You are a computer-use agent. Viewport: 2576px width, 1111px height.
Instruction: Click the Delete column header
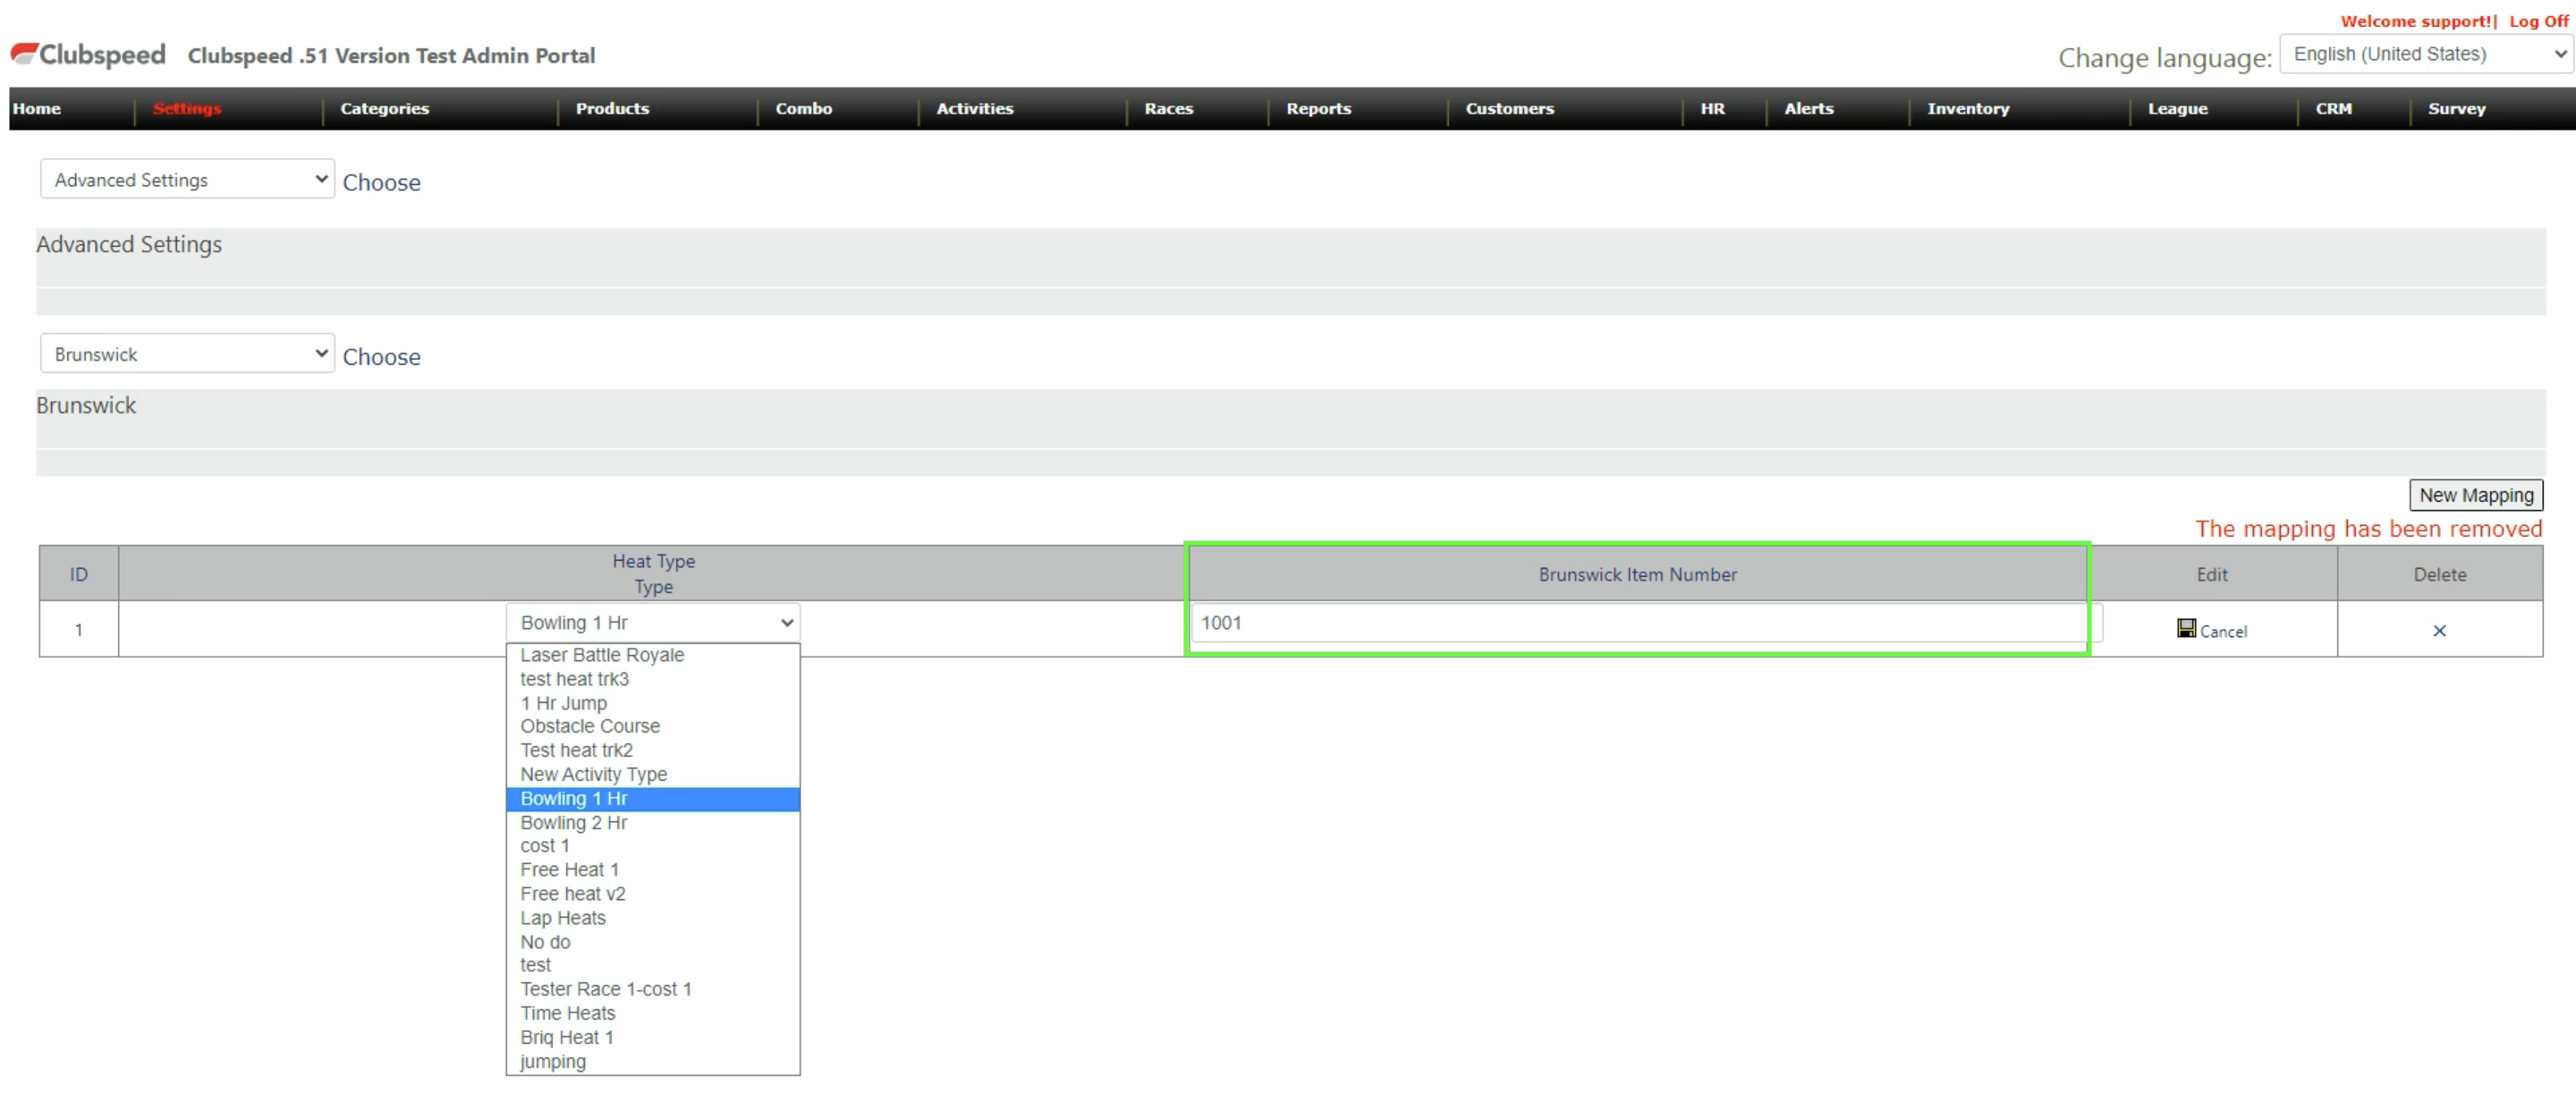(2439, 574)
